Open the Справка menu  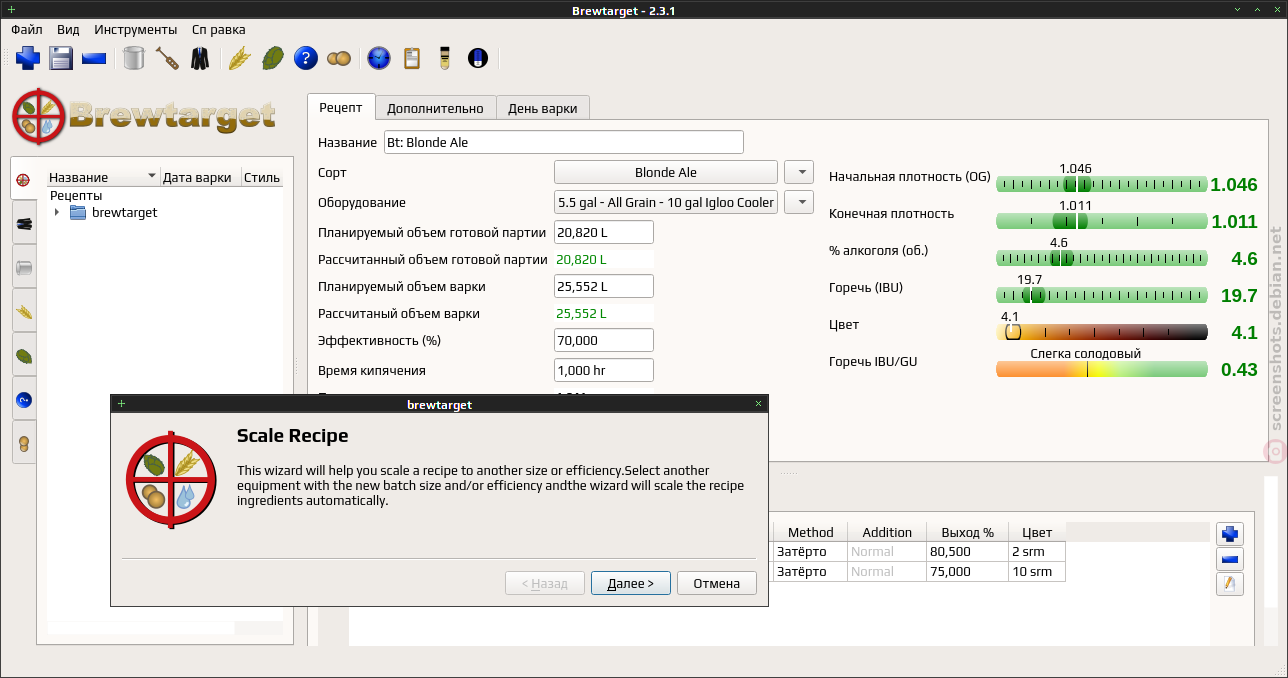[x=219, y=29]
